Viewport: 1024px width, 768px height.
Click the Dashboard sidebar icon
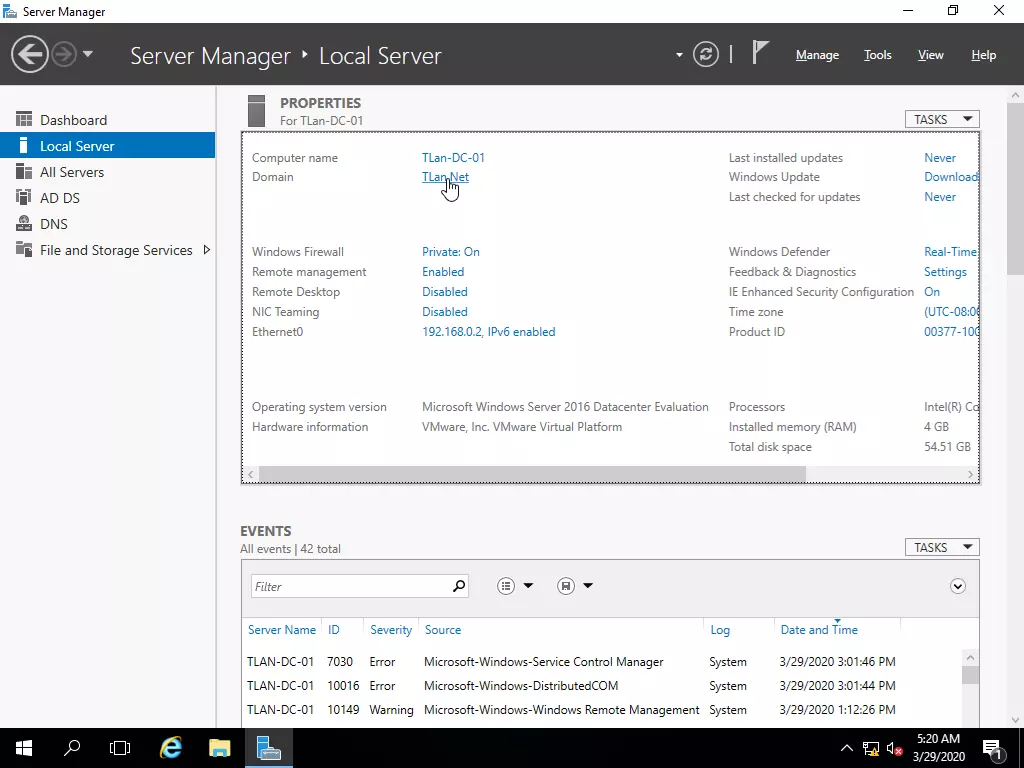[24, 119]
